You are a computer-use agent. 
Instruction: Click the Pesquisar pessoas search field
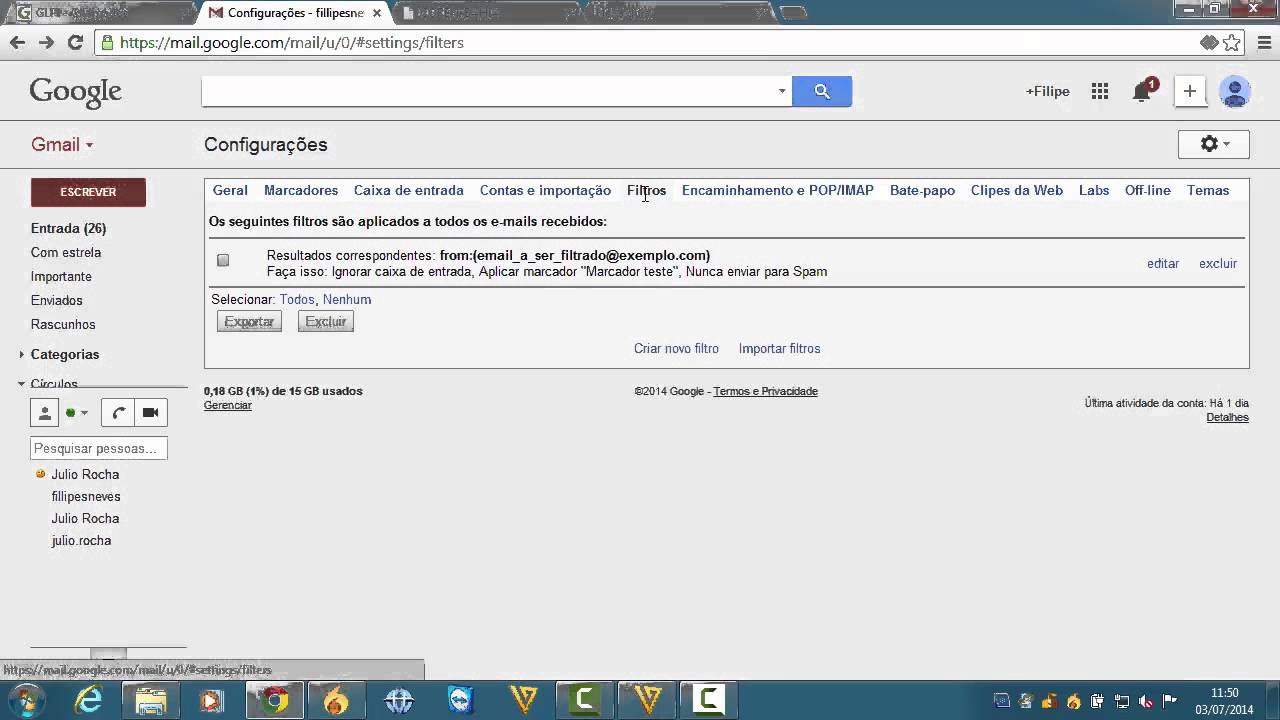click(x=99, y=448)
